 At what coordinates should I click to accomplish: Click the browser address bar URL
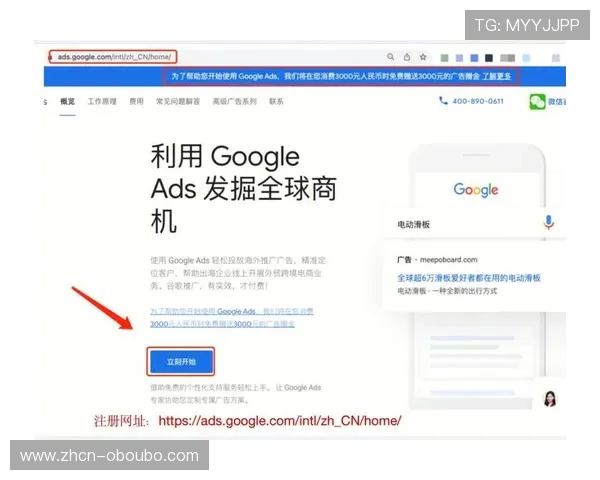click(114, 57)
